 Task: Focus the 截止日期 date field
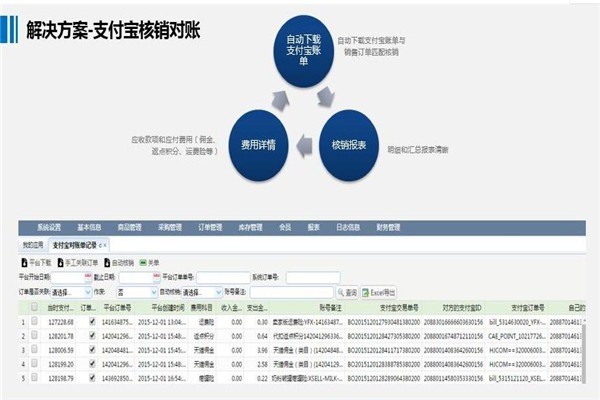136,277
